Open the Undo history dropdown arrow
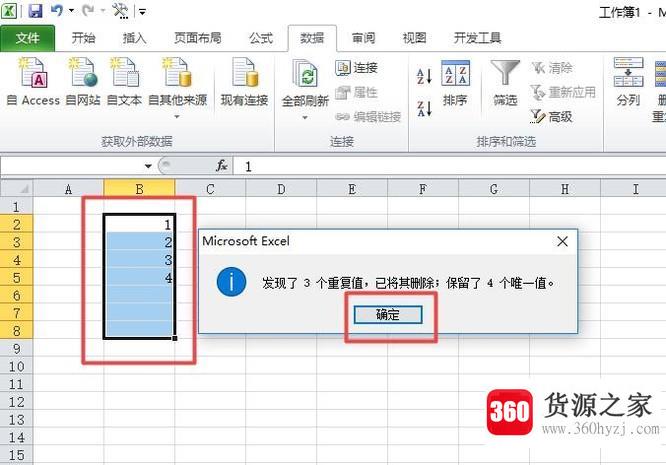Viewport: 666px width, 465px height. tap(71, 11)
